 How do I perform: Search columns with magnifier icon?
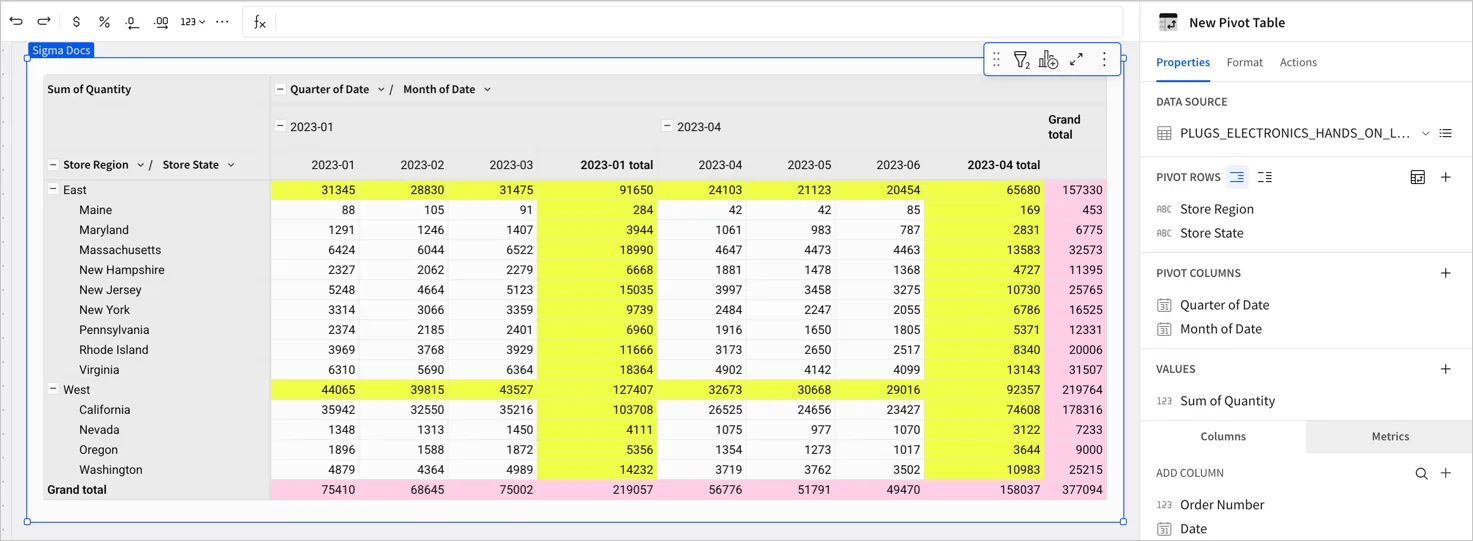1421,473
